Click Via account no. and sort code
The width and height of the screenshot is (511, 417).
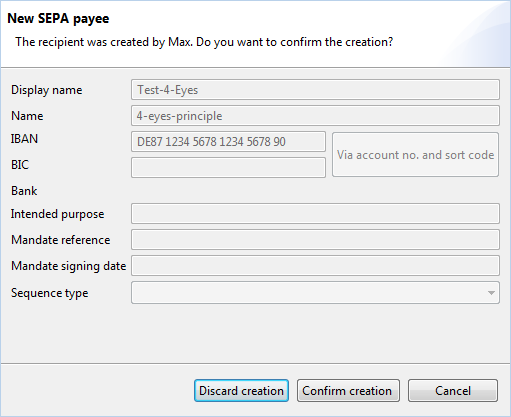point(415,155)
